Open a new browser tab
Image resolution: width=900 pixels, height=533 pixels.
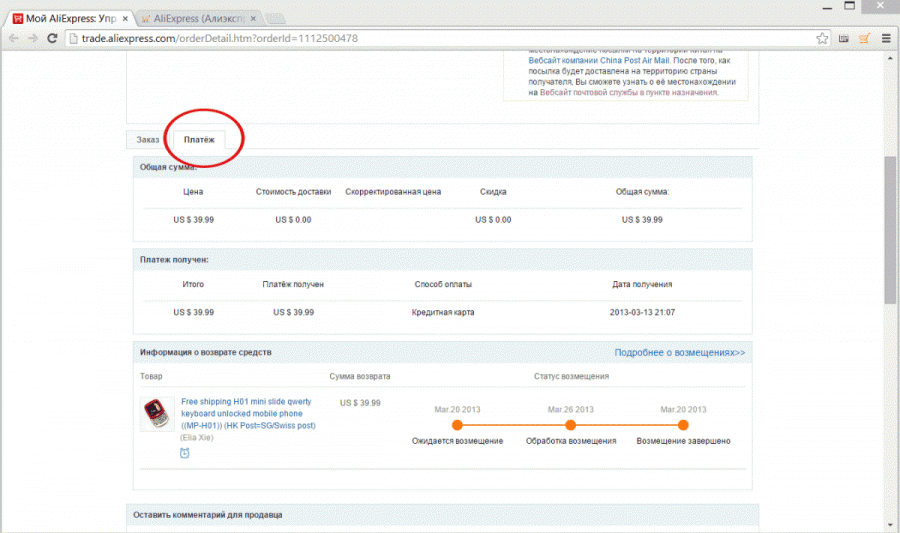click(276, 18)
